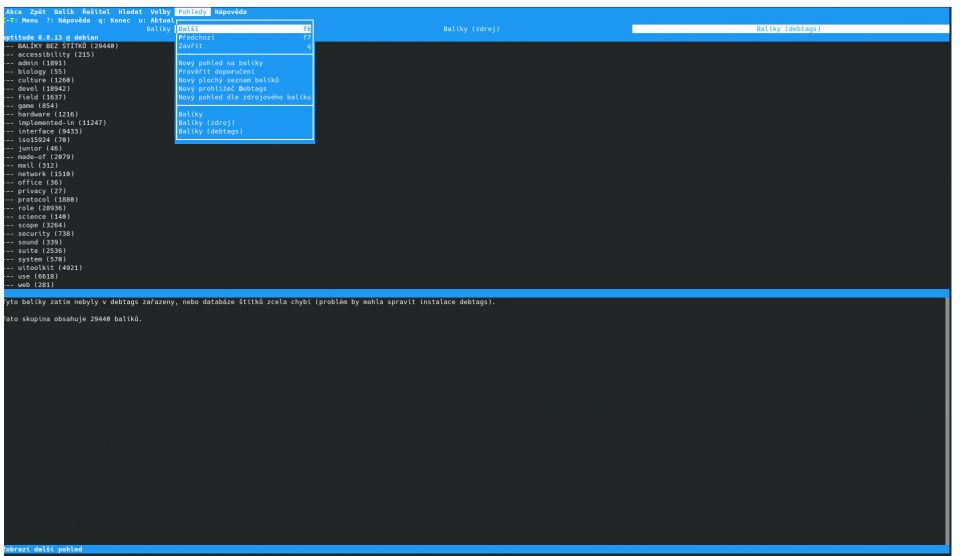Open the Volby menu

click(160, 12)
